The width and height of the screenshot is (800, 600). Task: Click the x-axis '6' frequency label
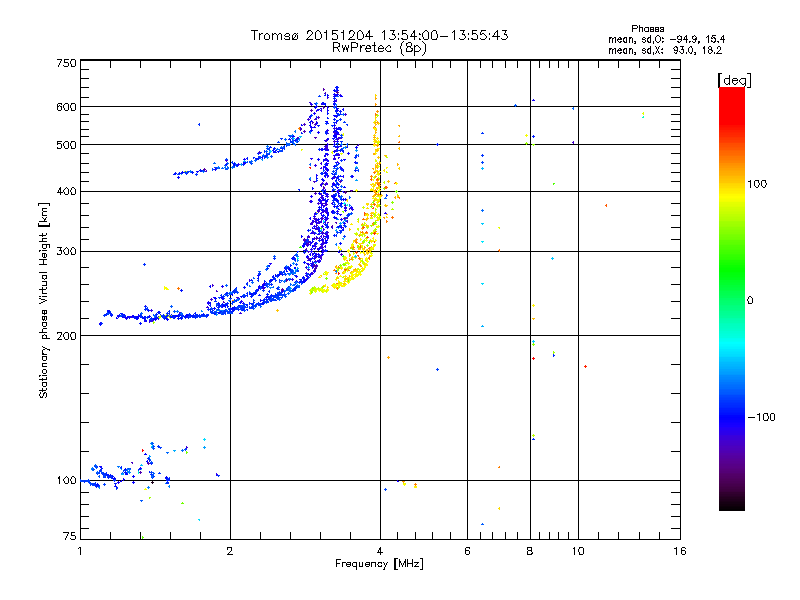pos(467,551)
